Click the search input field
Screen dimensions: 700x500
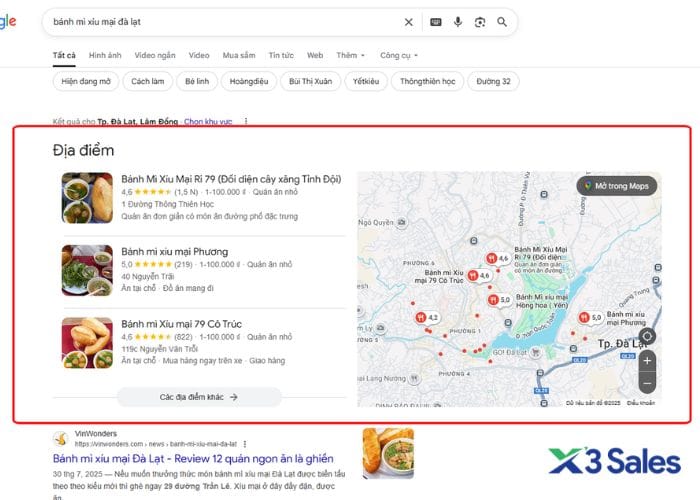coord(223,22)
